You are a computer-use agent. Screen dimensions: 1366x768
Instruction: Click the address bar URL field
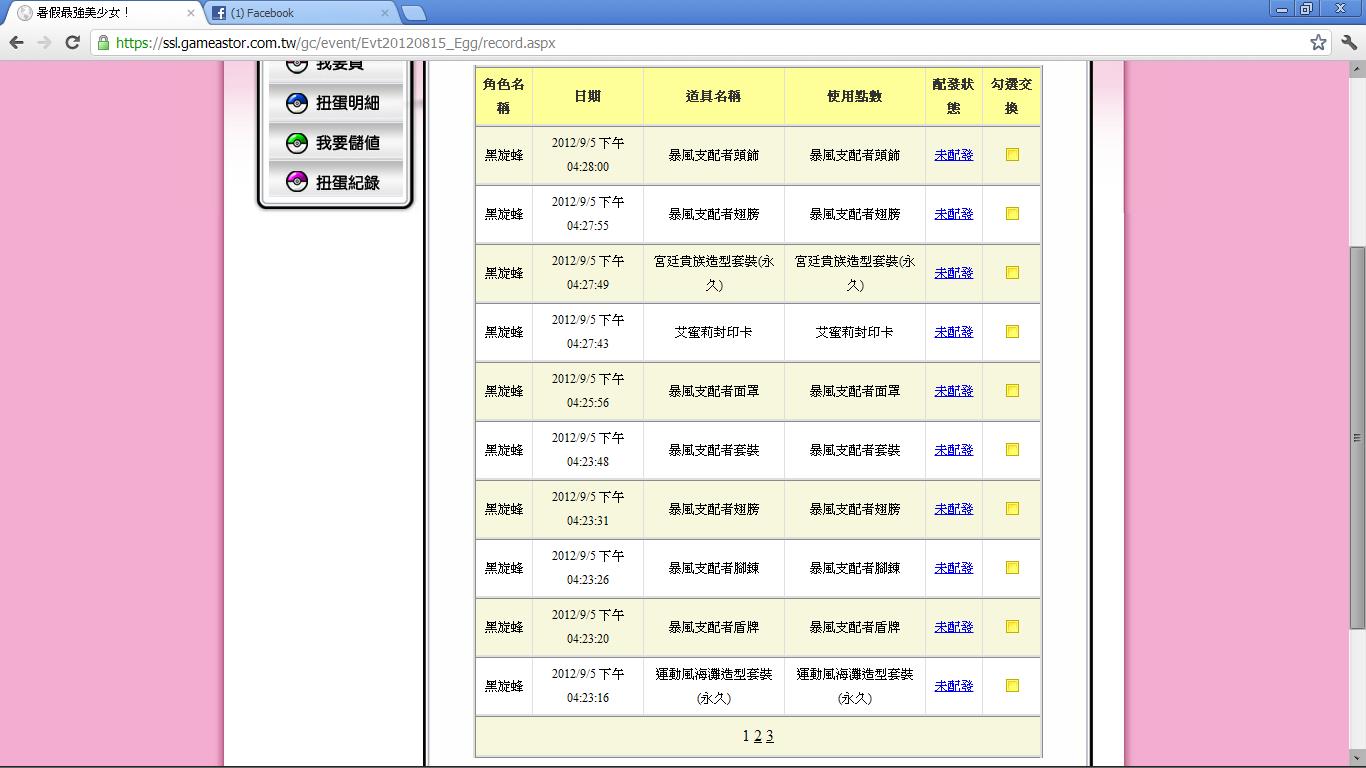[700, 43]
